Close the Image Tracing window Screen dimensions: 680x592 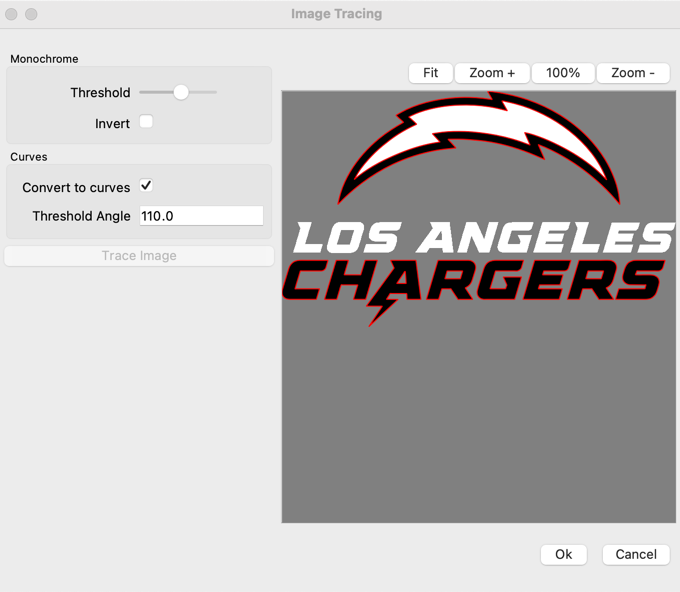11,14
